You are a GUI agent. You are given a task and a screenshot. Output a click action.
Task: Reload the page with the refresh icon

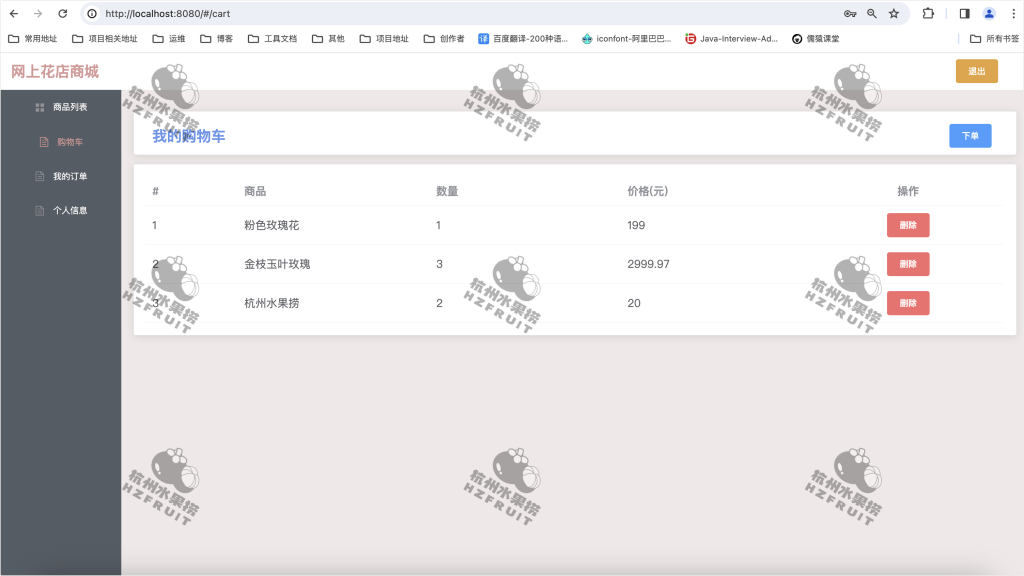click(64, 14)
